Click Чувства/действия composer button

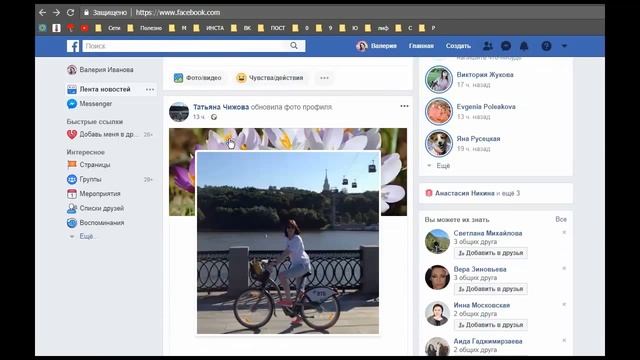point(270,78)
